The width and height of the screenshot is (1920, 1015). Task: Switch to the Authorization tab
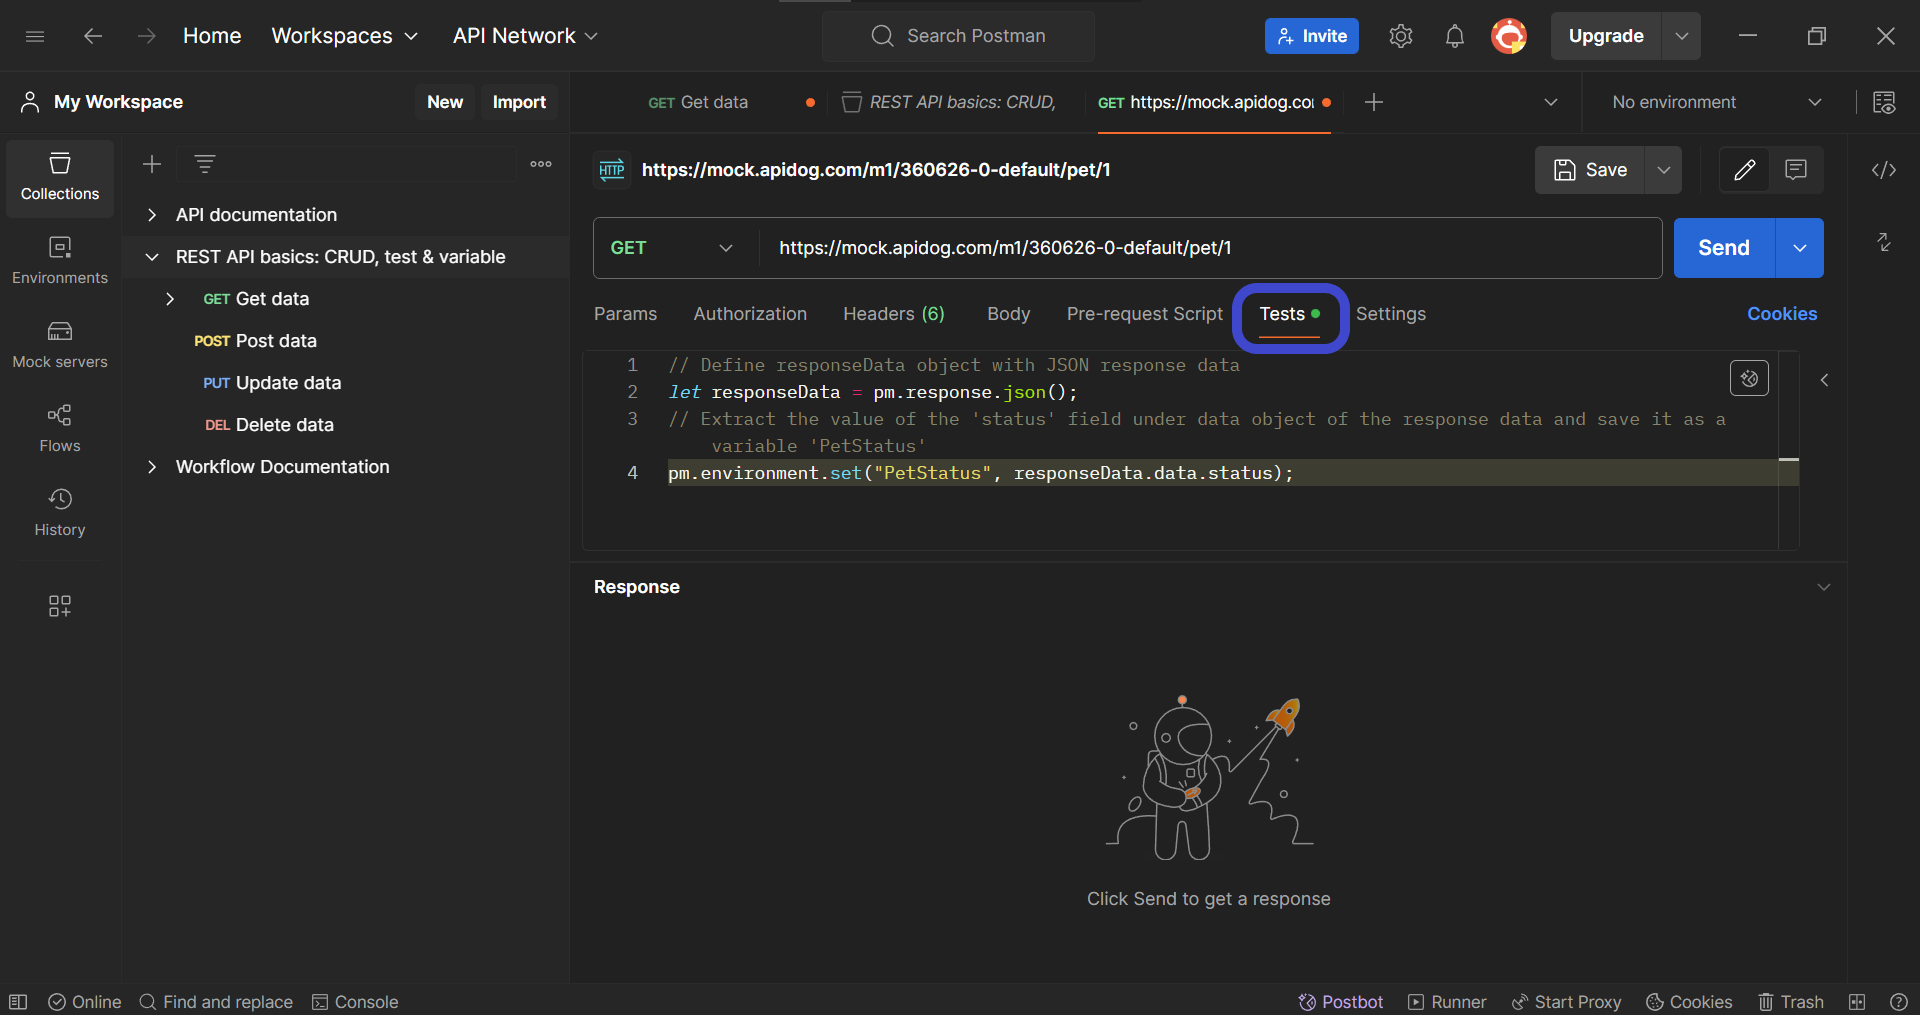click(750, 314)
